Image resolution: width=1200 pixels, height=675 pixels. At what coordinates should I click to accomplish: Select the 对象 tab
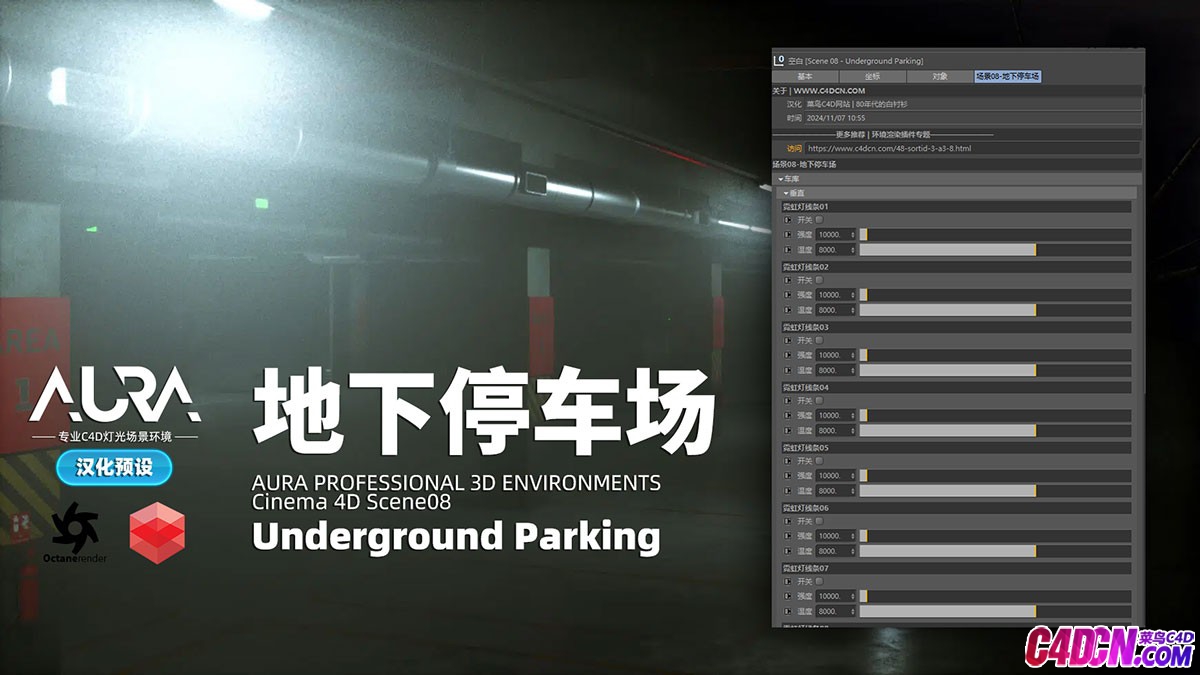[x=940, y=76]
